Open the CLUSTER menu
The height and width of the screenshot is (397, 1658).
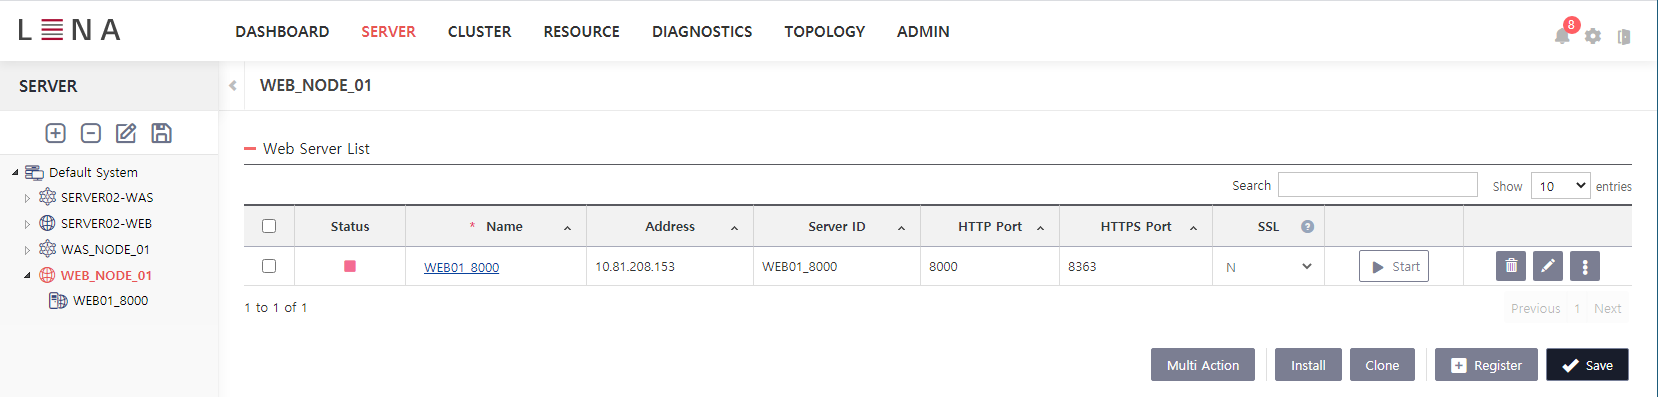479,32
